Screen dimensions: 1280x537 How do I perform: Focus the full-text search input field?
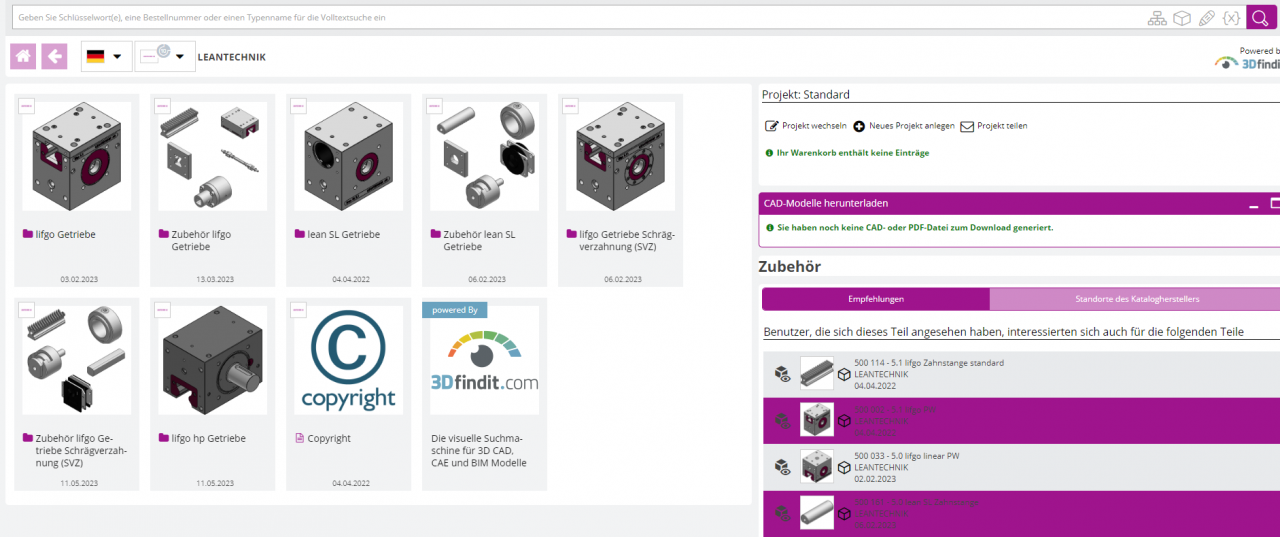[570, 17]
